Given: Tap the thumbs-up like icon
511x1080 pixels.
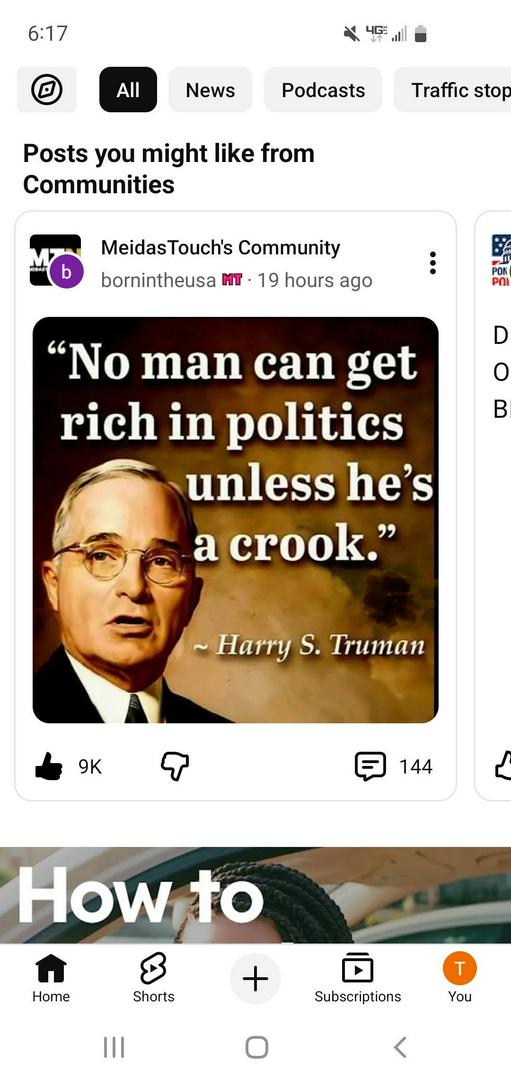Looking at the screenshot, I should [48, 766].
